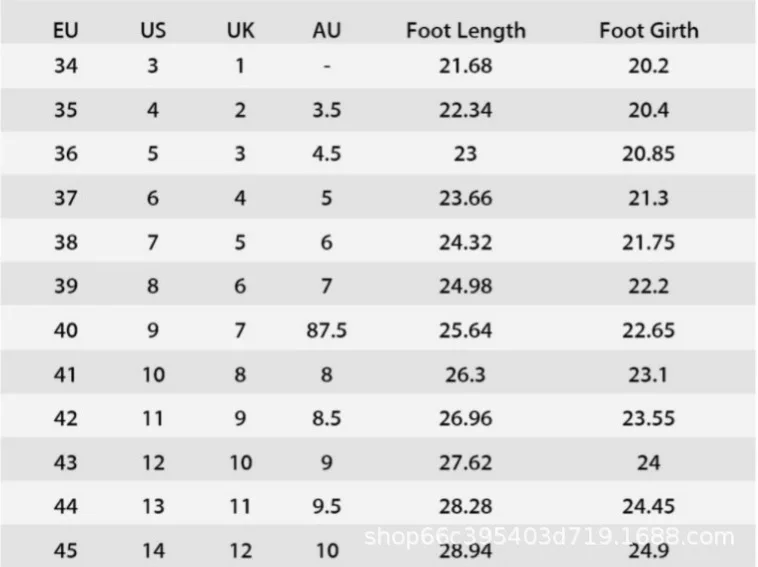The image size is (758, 567).
Task: Click the UK column header
Action: click(x=240, y=30)
